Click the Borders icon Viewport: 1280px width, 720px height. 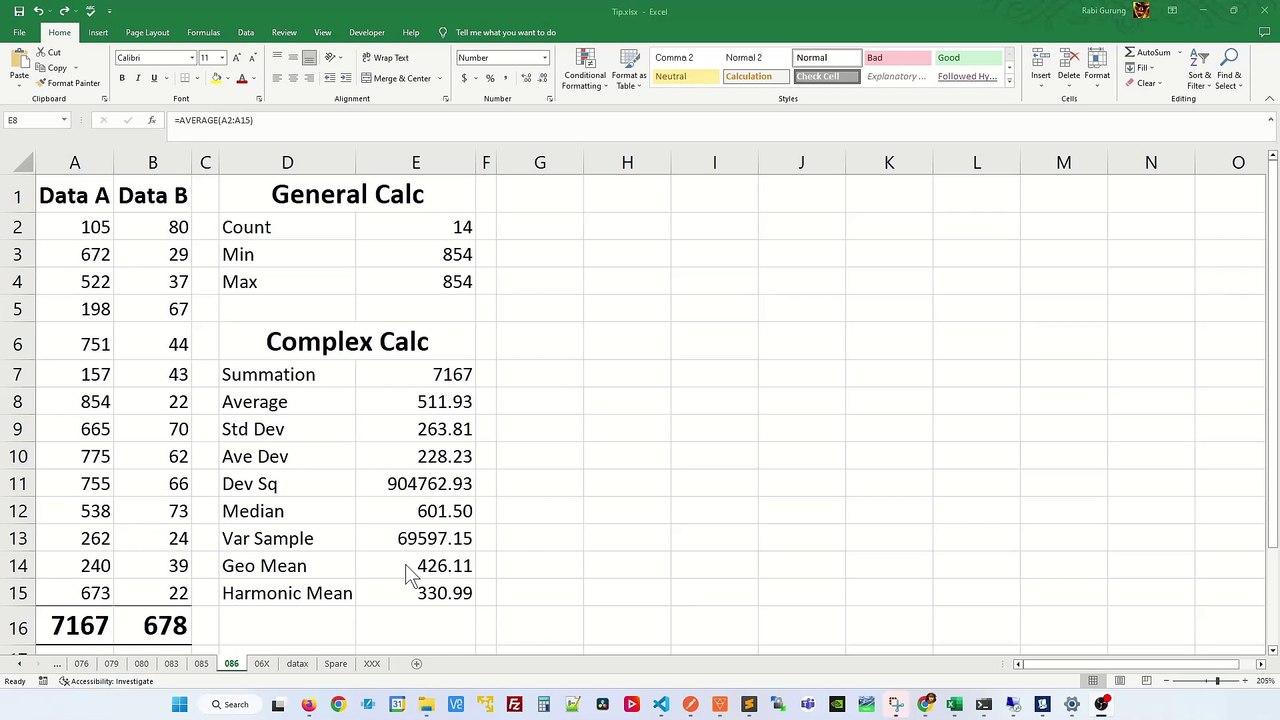pyautogui.click(x=184, y=78)
